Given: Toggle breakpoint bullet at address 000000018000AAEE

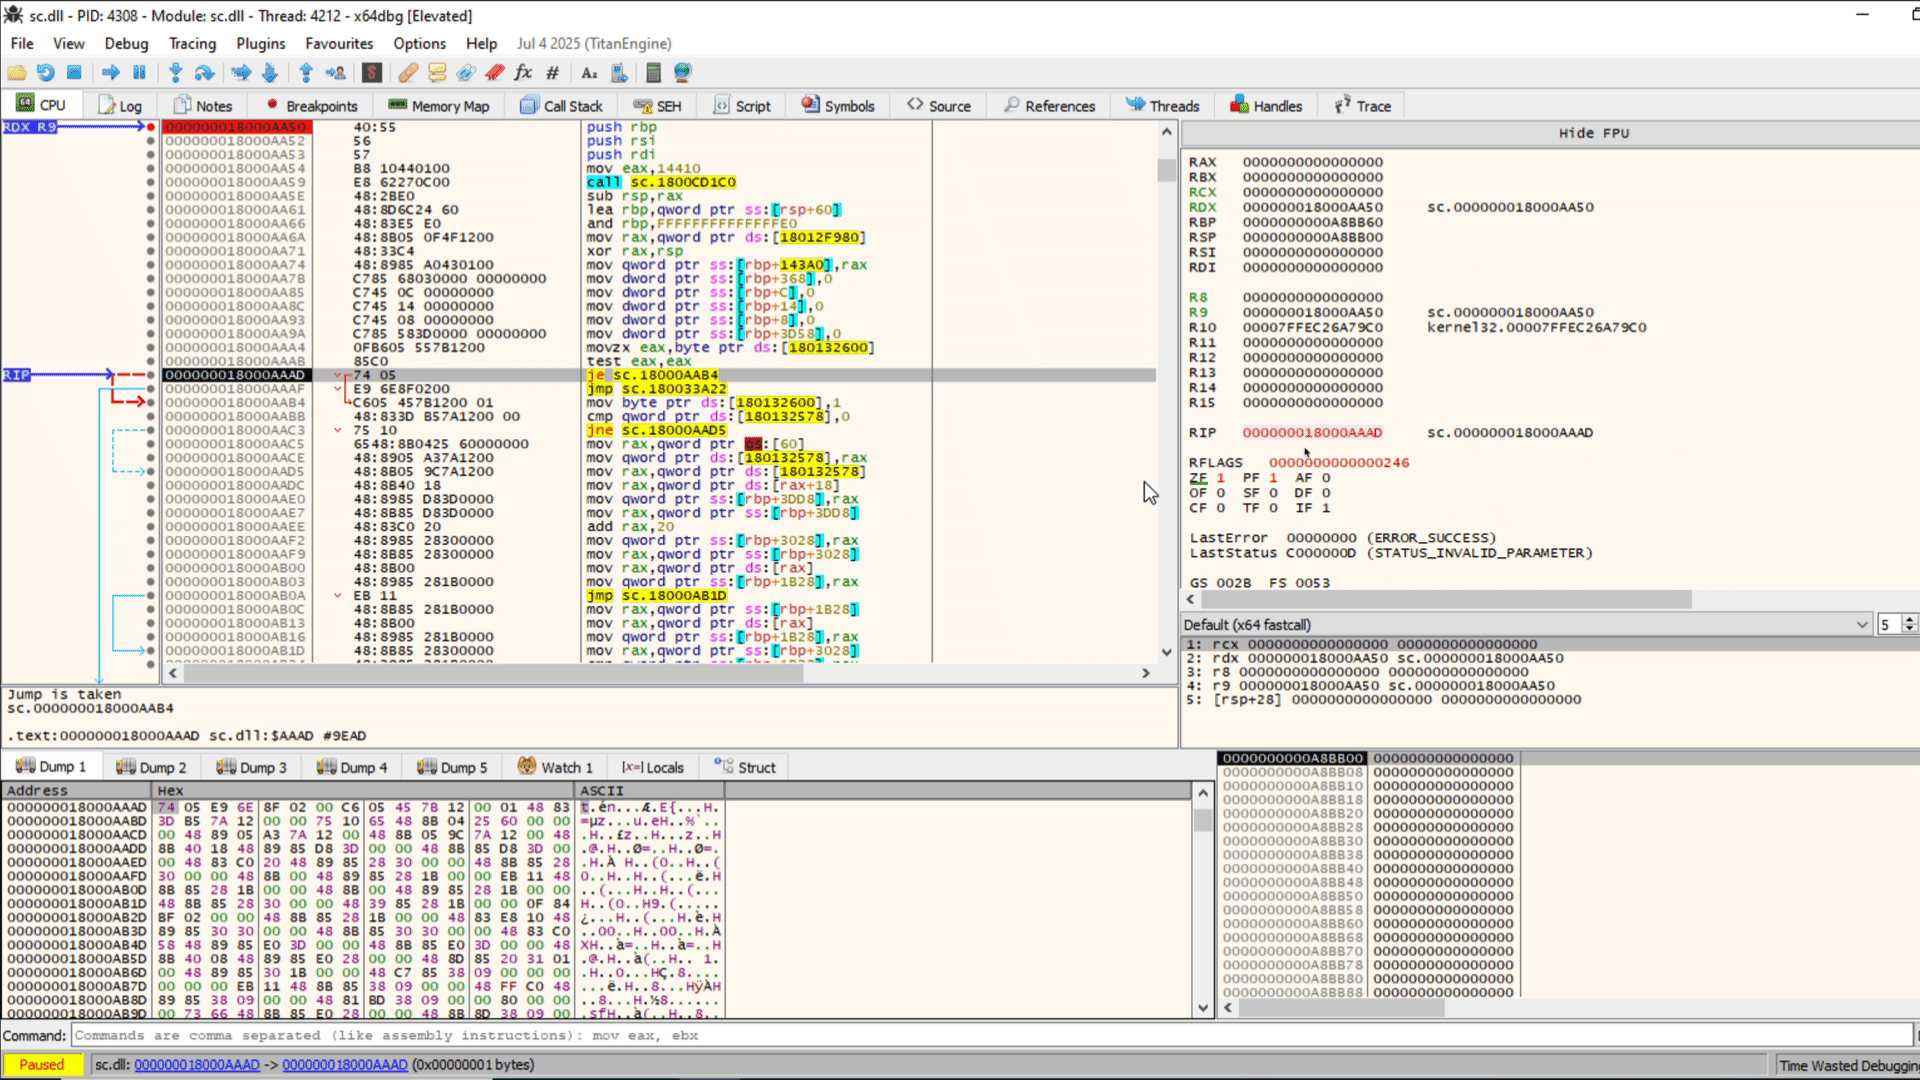Looking at the screenshot, I should pyautogui.click(x=151, y=527).
